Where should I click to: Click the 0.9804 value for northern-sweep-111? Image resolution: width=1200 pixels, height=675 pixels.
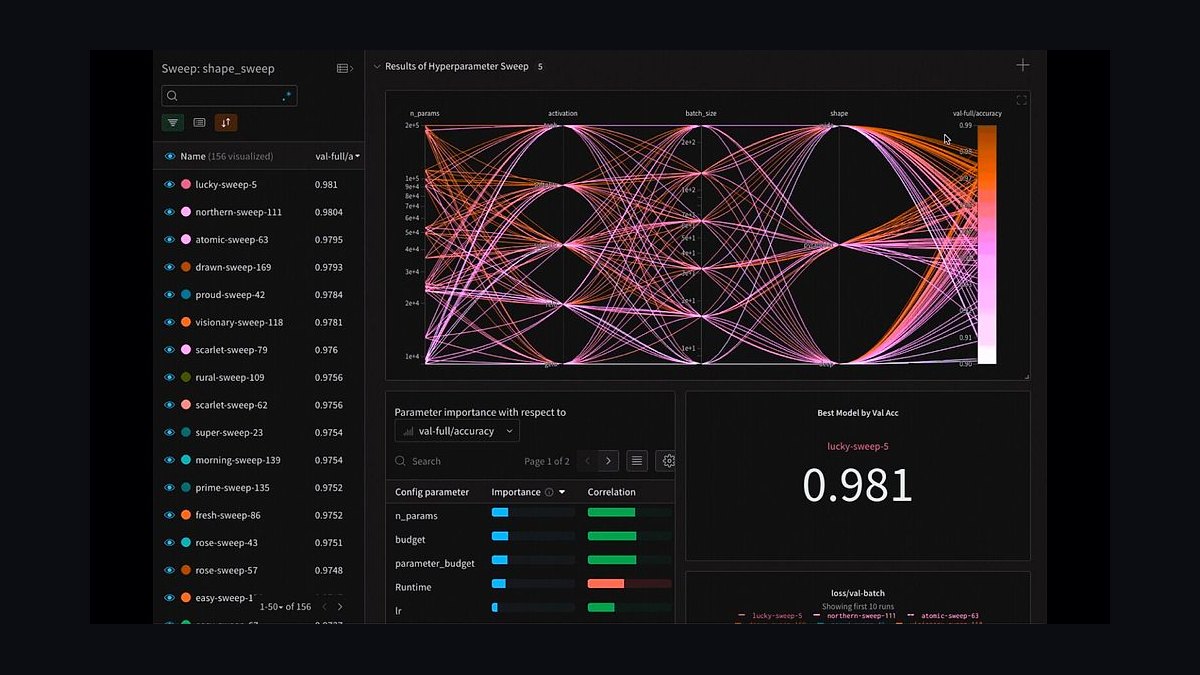pos(328,212)
